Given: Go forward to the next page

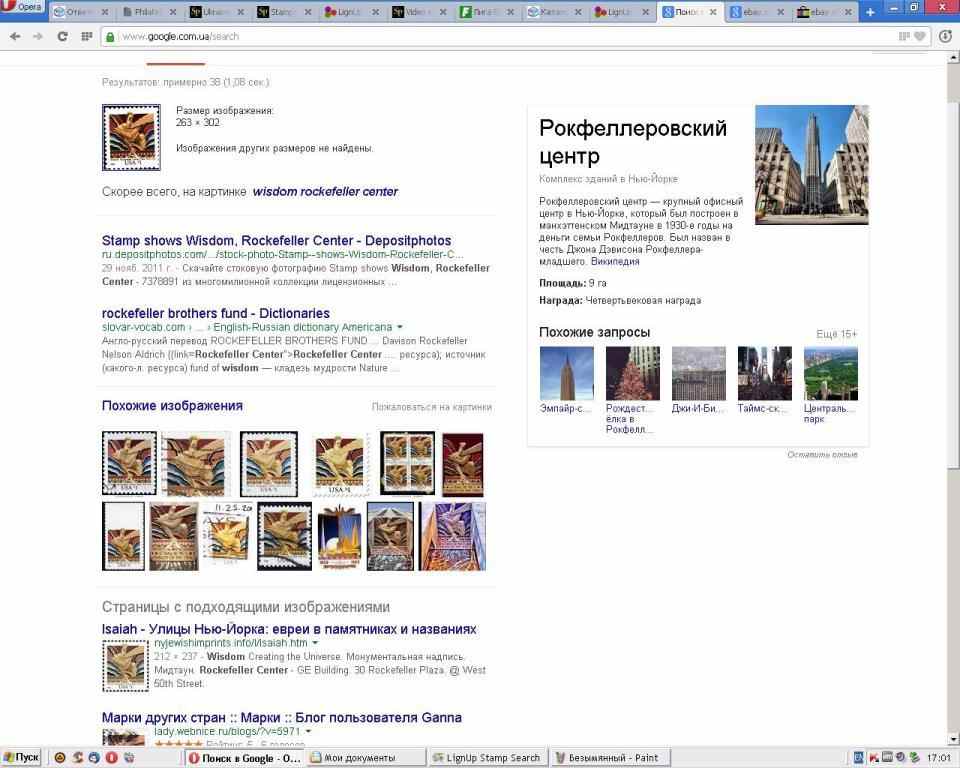Looking at the screenshot, I should click(38, 37).
